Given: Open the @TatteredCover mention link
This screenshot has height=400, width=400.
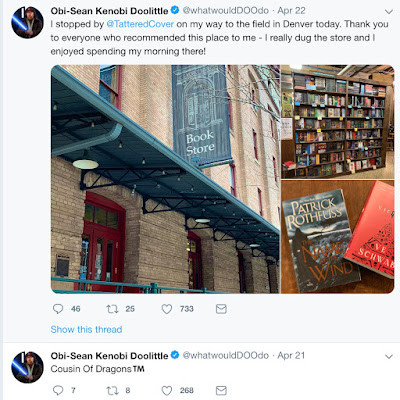Looking at the screenshot, I should click(140, 24).
